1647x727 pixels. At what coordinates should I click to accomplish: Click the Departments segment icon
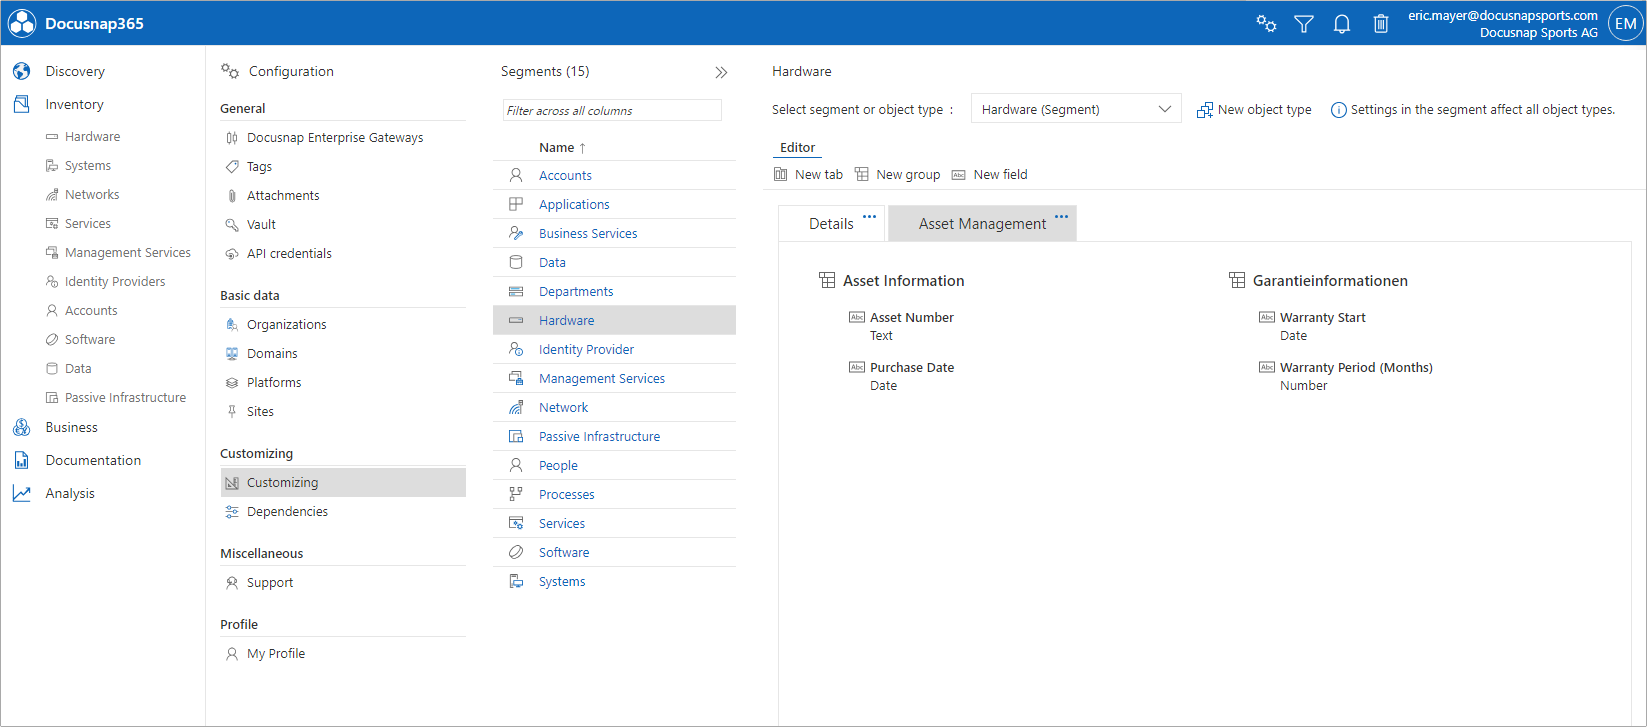(516, 291)
